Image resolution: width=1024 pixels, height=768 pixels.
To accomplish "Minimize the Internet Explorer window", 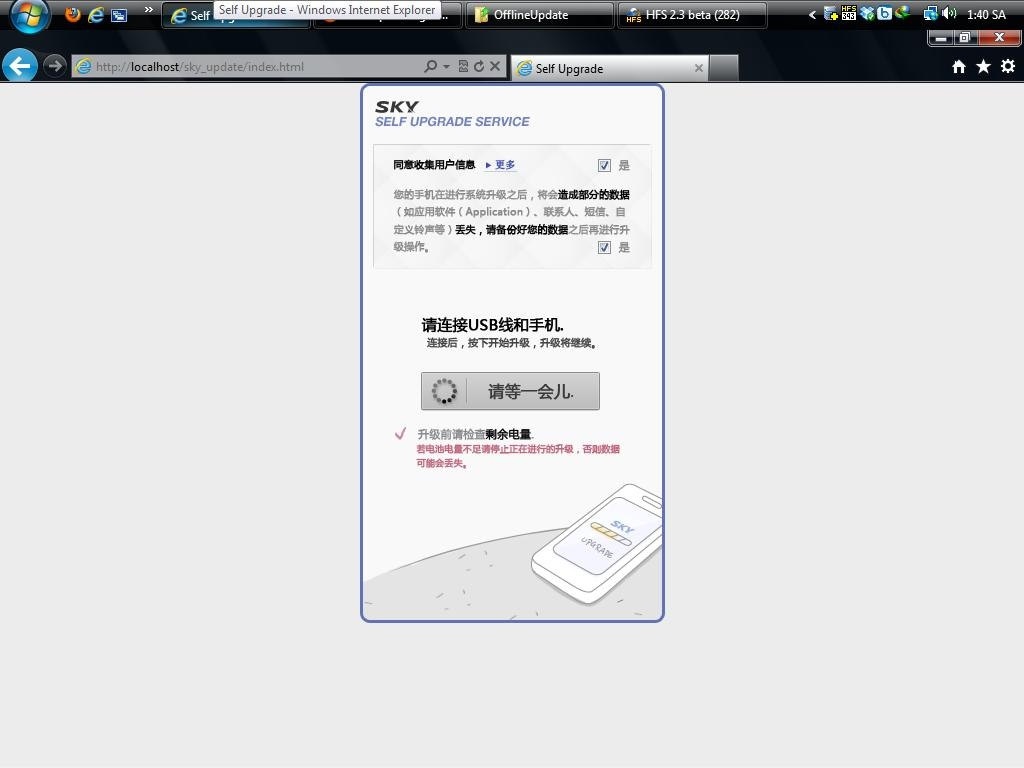I will coord(940,38).
